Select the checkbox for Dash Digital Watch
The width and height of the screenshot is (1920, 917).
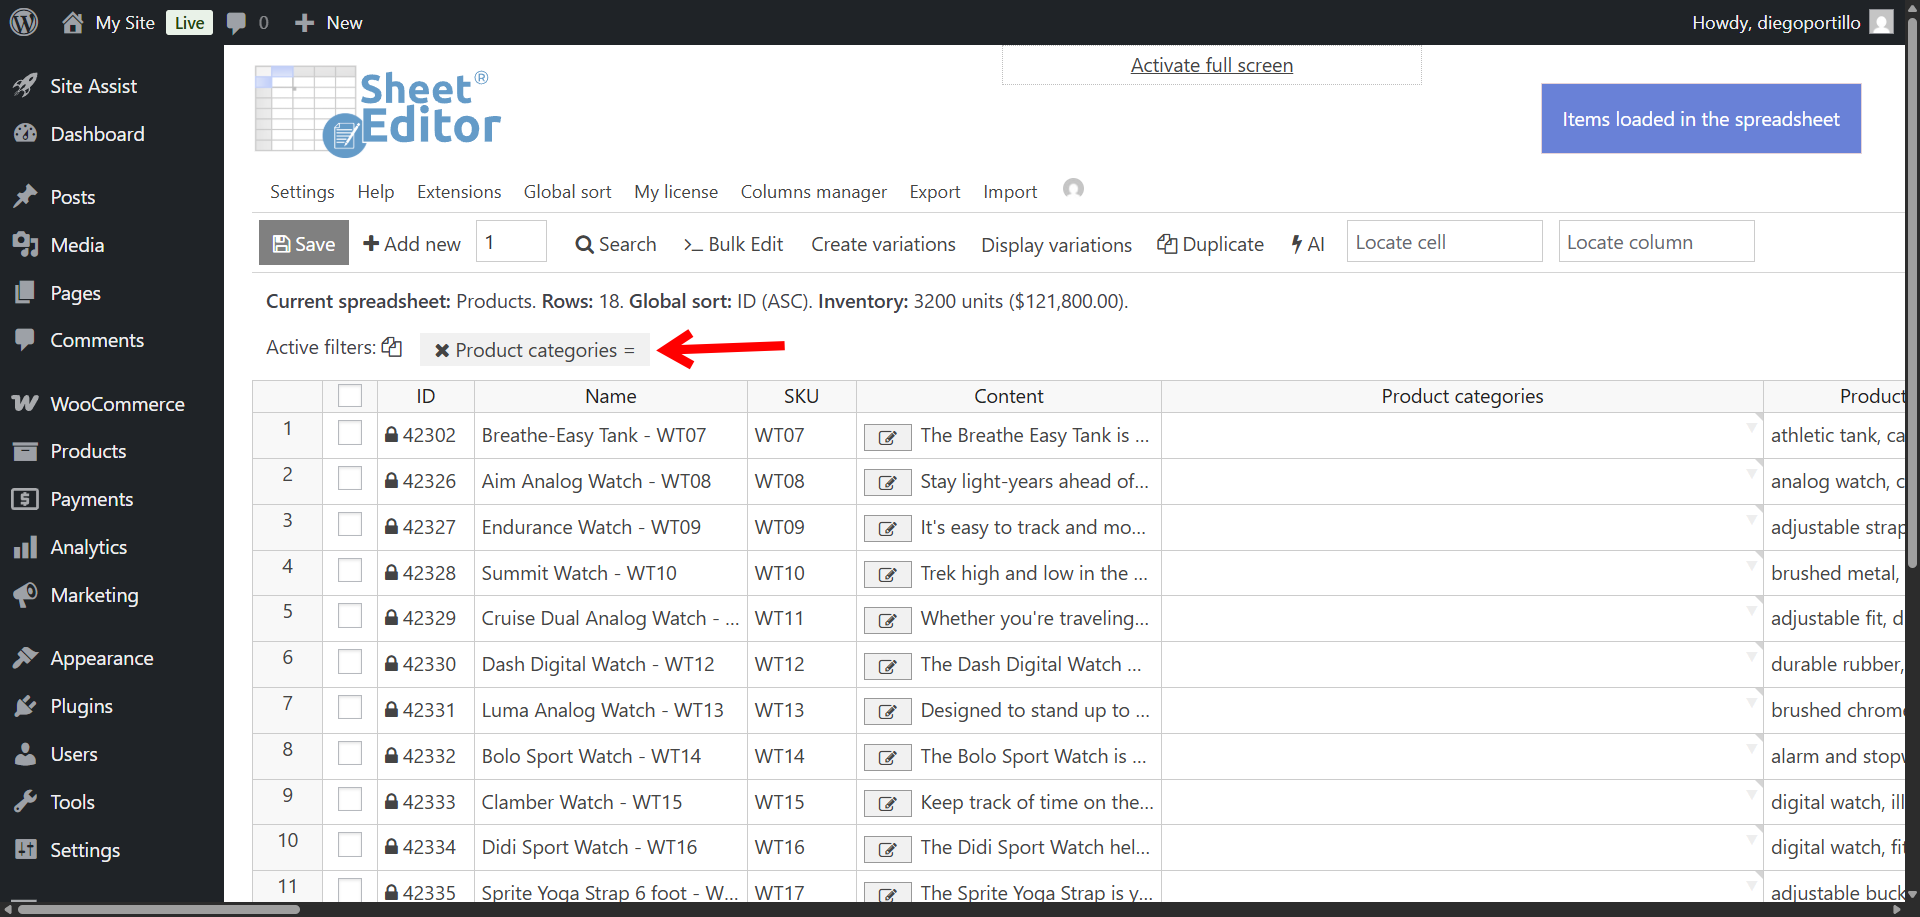tap(350, 662)
